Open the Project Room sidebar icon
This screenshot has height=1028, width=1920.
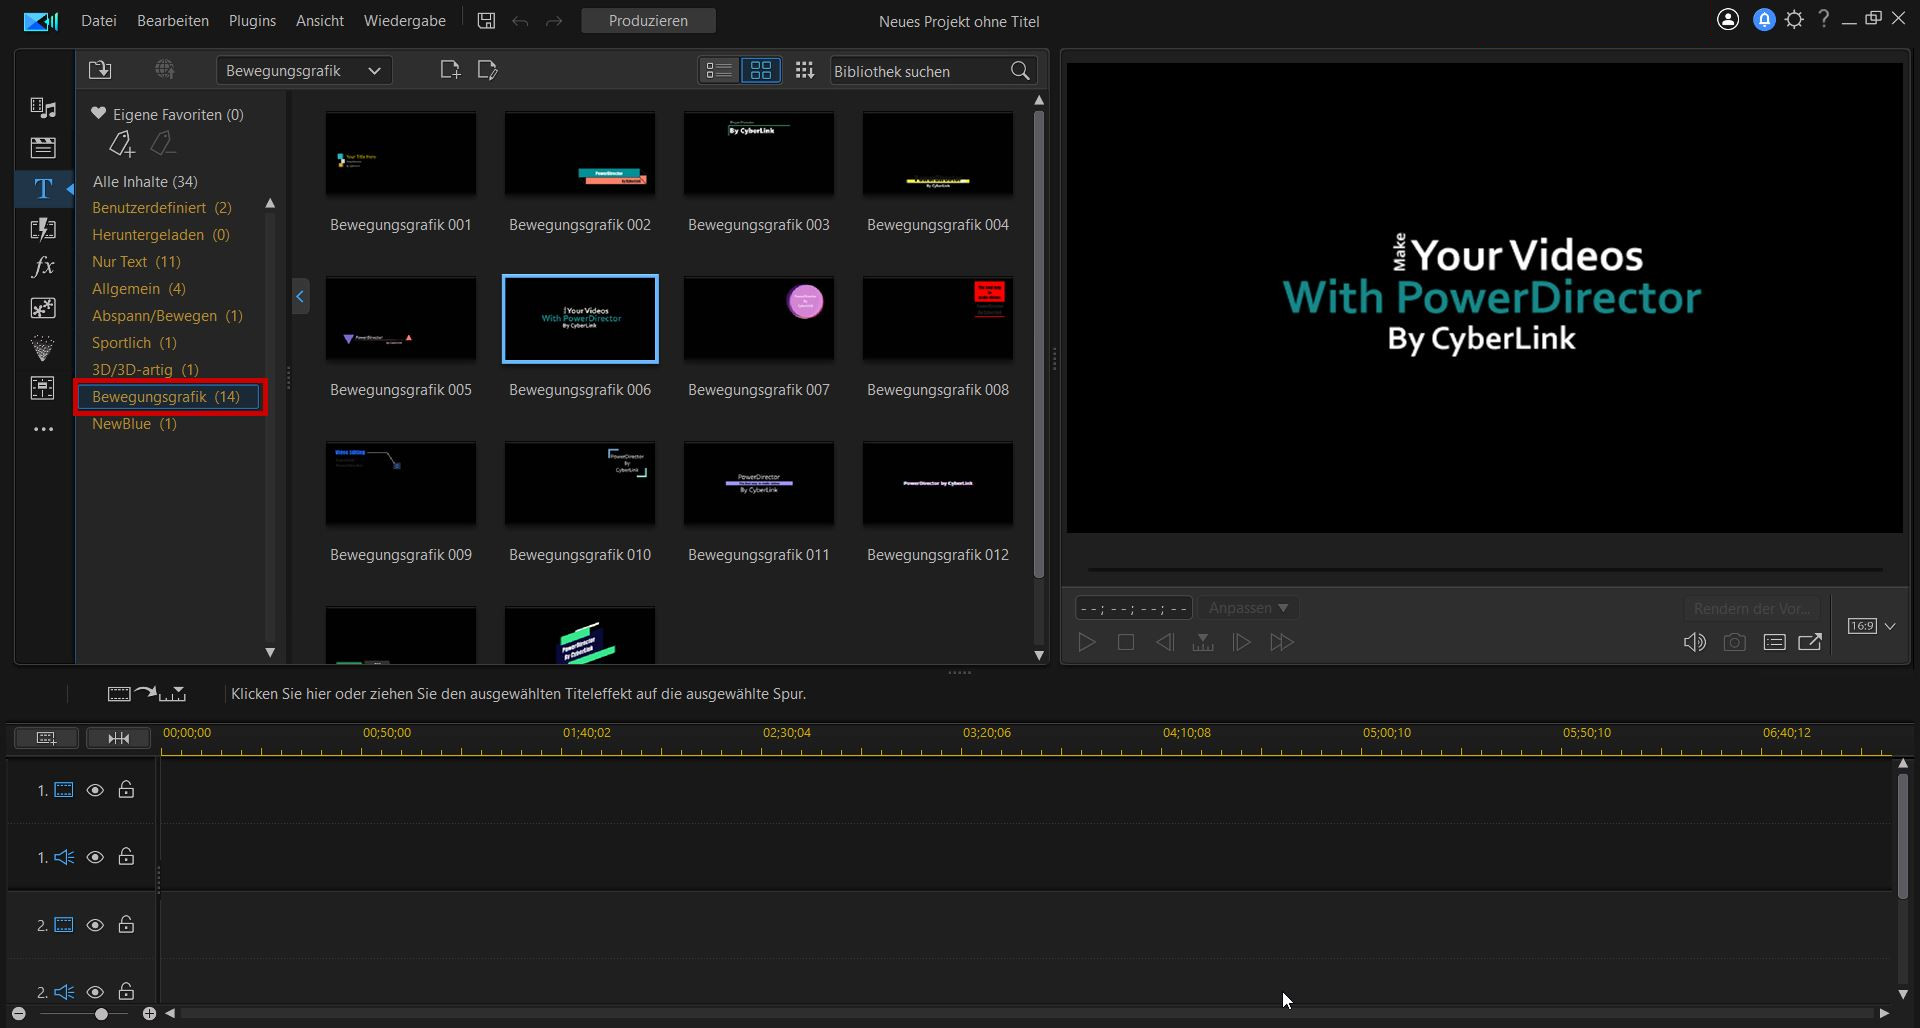tap(43, 147)
